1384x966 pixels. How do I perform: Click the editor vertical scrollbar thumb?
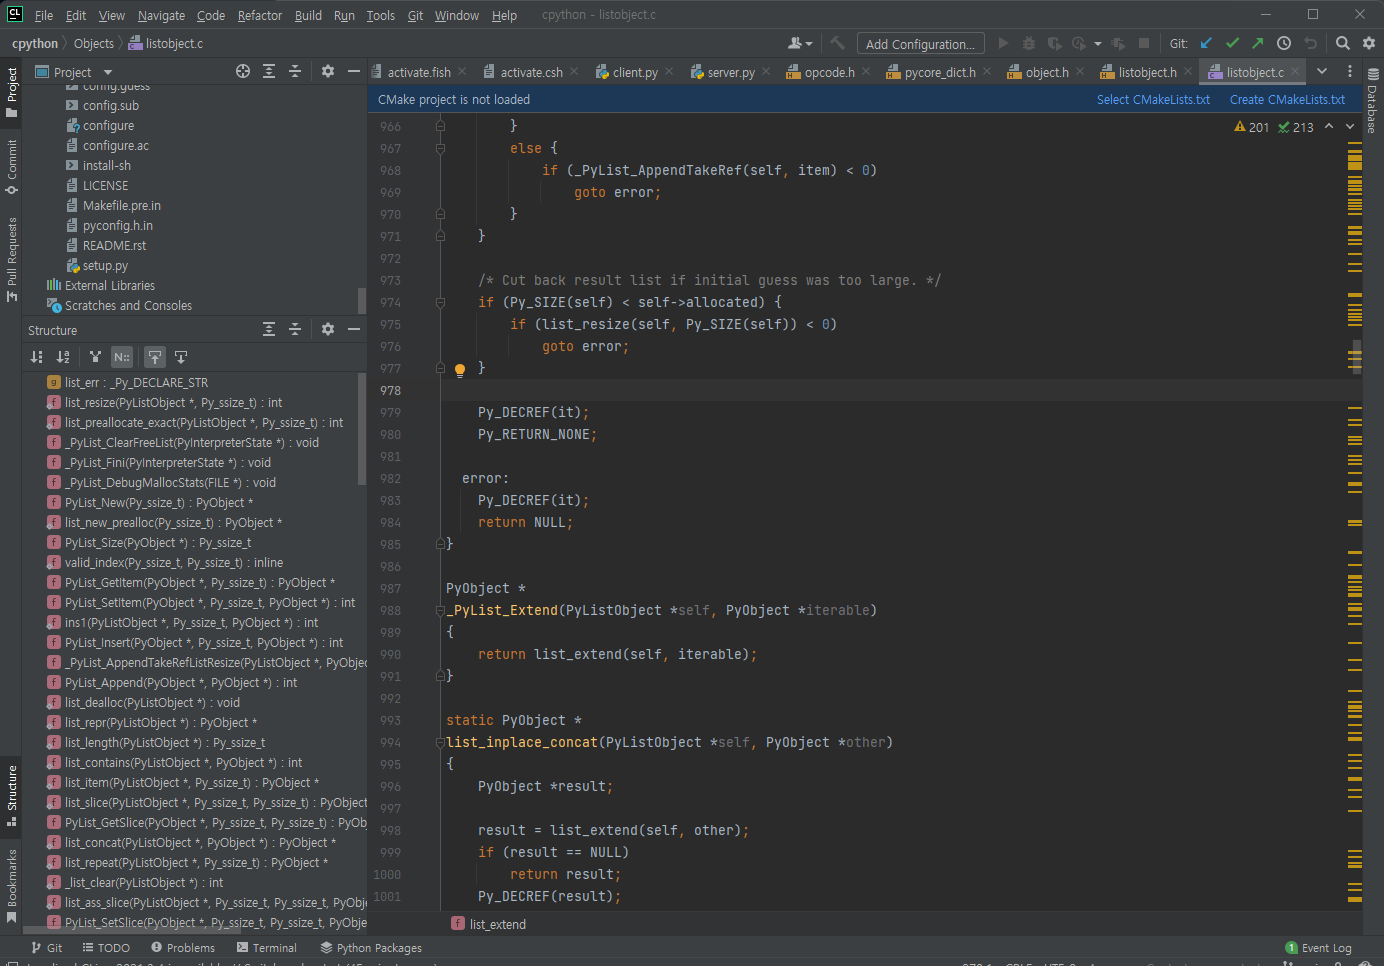pyautogui.click(x=1356, y=356)
